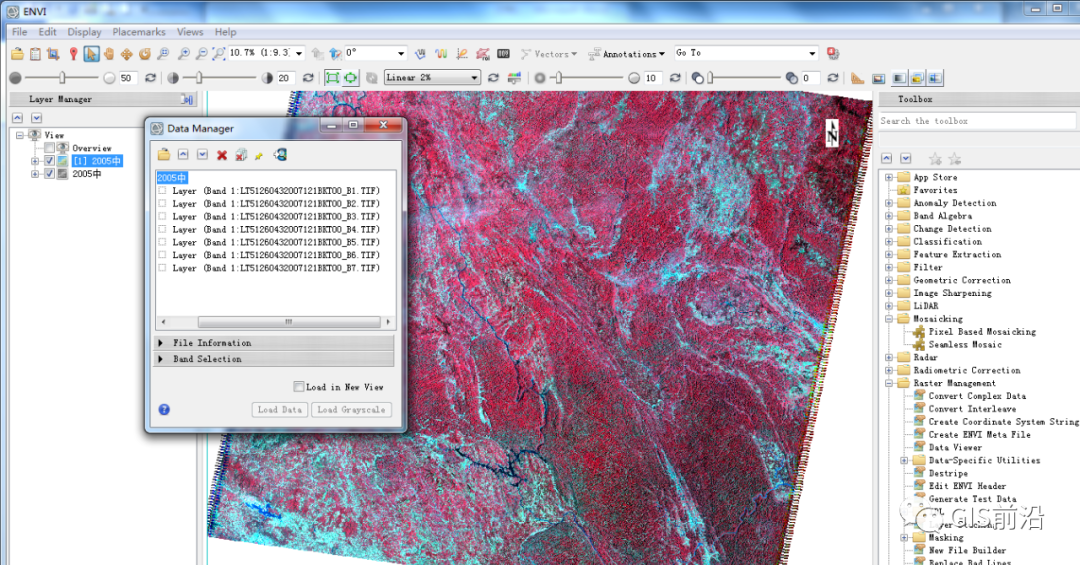Screen dimensions: 1080x565
Task: Check the B3.TIF layer checkbox
Action: pyautogui.click(x=163, y=216)
